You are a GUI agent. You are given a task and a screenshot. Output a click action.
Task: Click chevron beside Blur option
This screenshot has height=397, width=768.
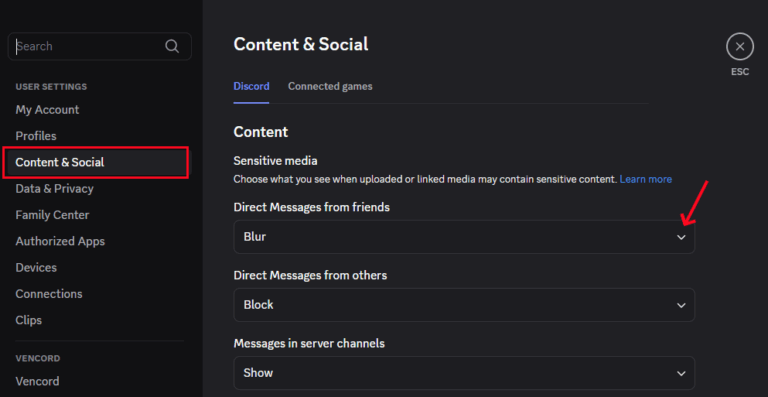(x=681, y=237)
